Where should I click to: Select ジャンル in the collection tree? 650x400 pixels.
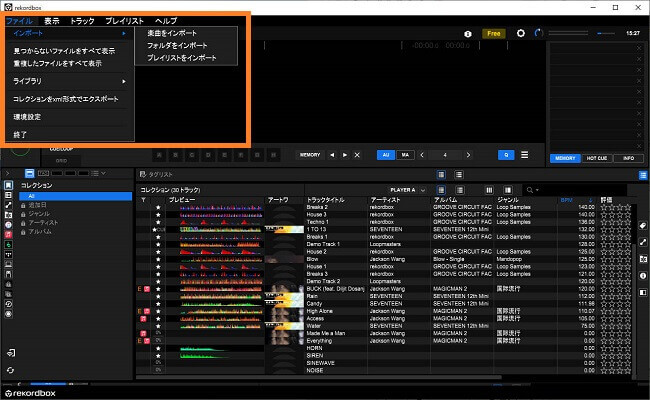click(x=39, y=214)
